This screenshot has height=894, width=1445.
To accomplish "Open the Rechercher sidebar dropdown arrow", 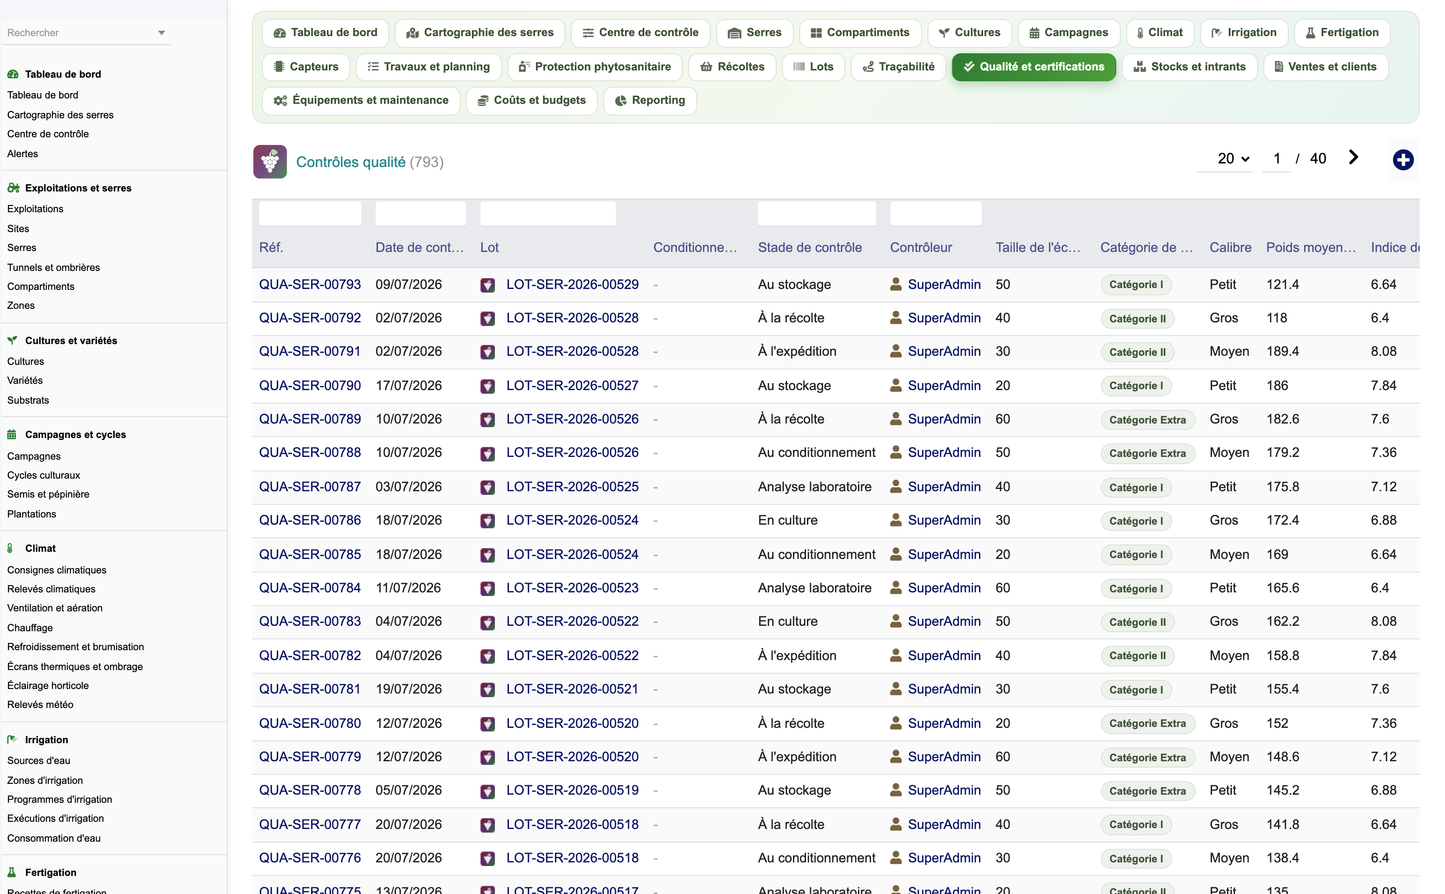I will click(x=161, y=33).
